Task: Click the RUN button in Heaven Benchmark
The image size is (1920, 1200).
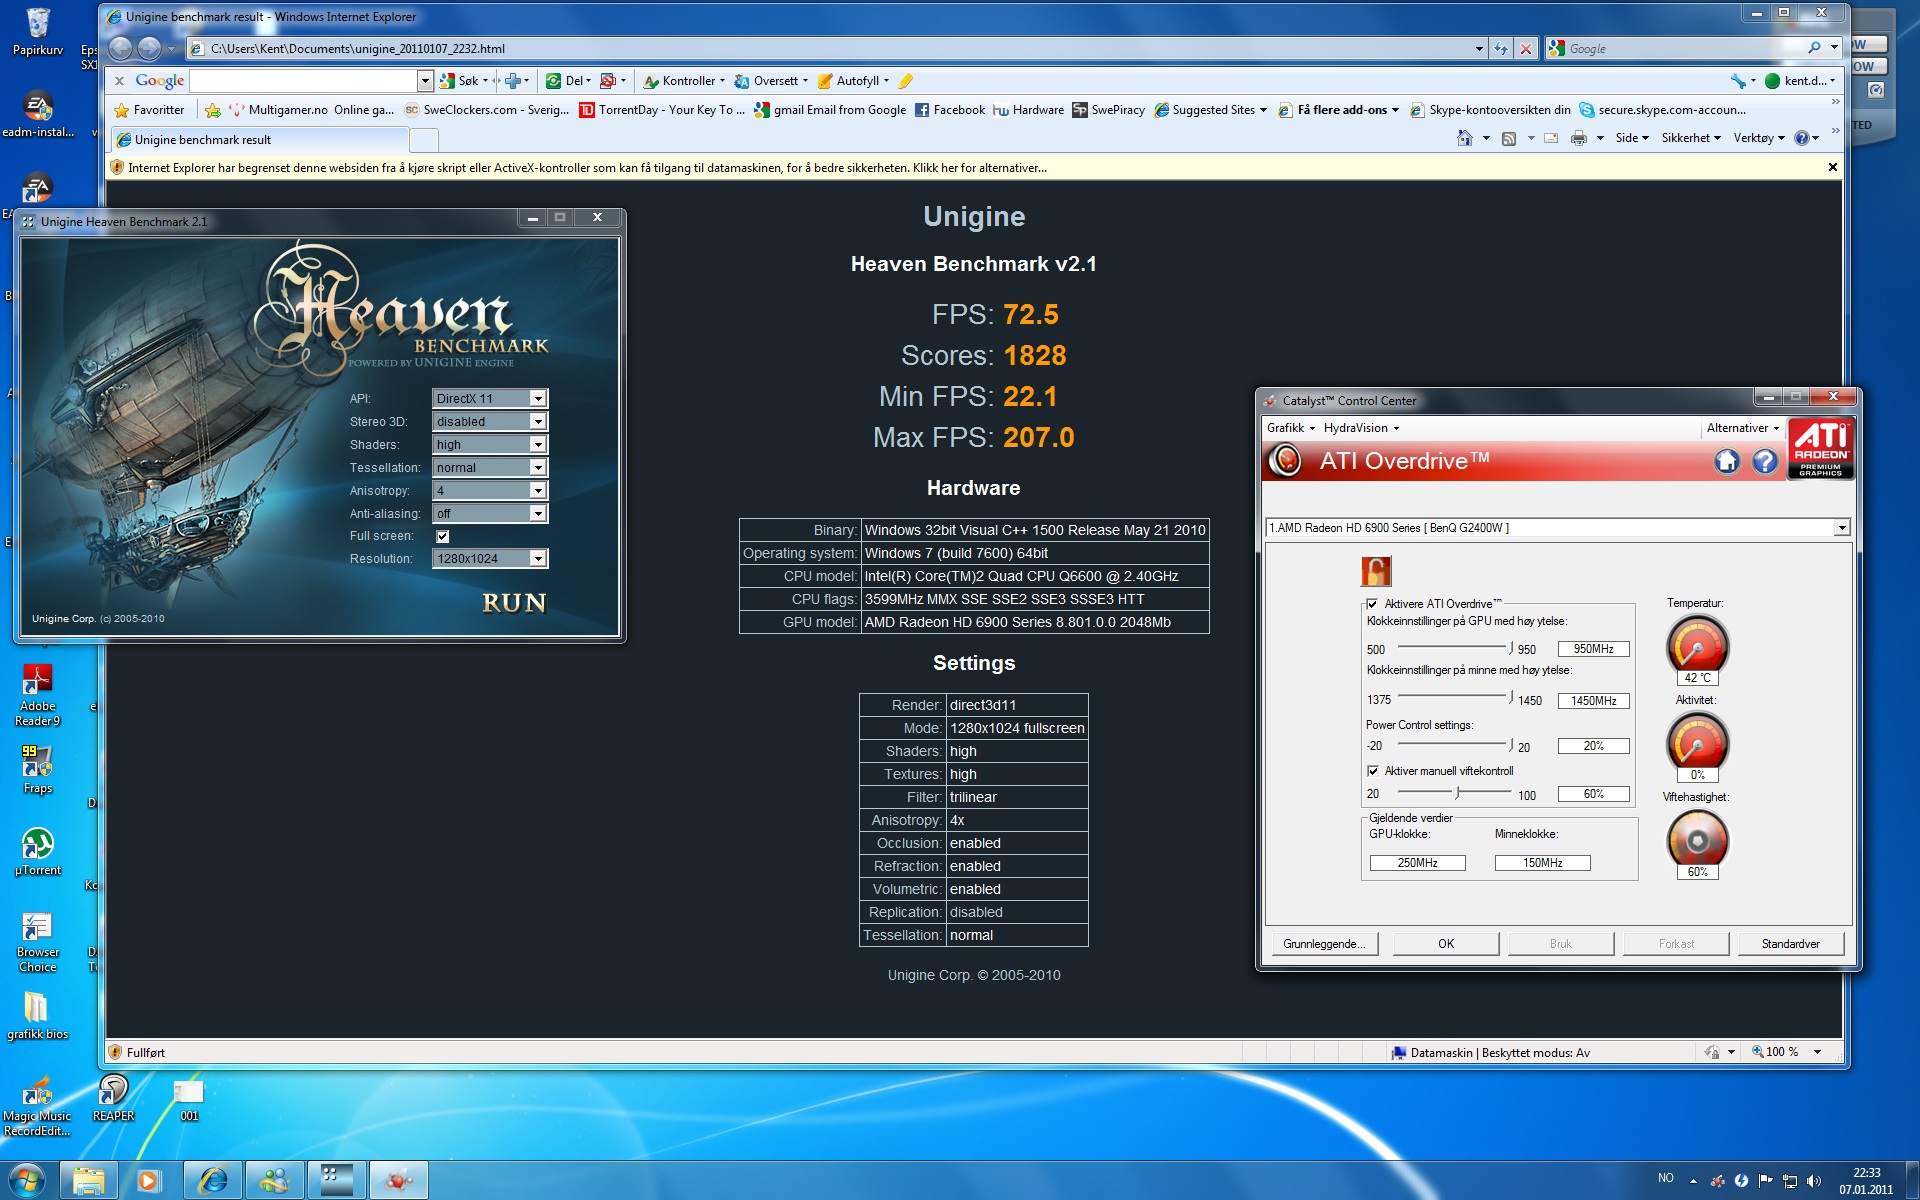Action: (x=514, y=603)
